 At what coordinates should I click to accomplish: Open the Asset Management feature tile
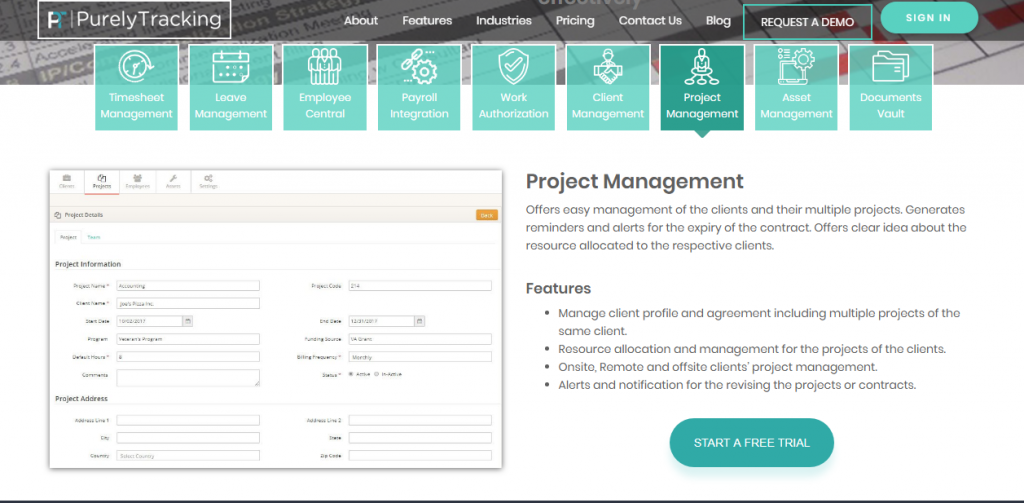coord(796,88)
